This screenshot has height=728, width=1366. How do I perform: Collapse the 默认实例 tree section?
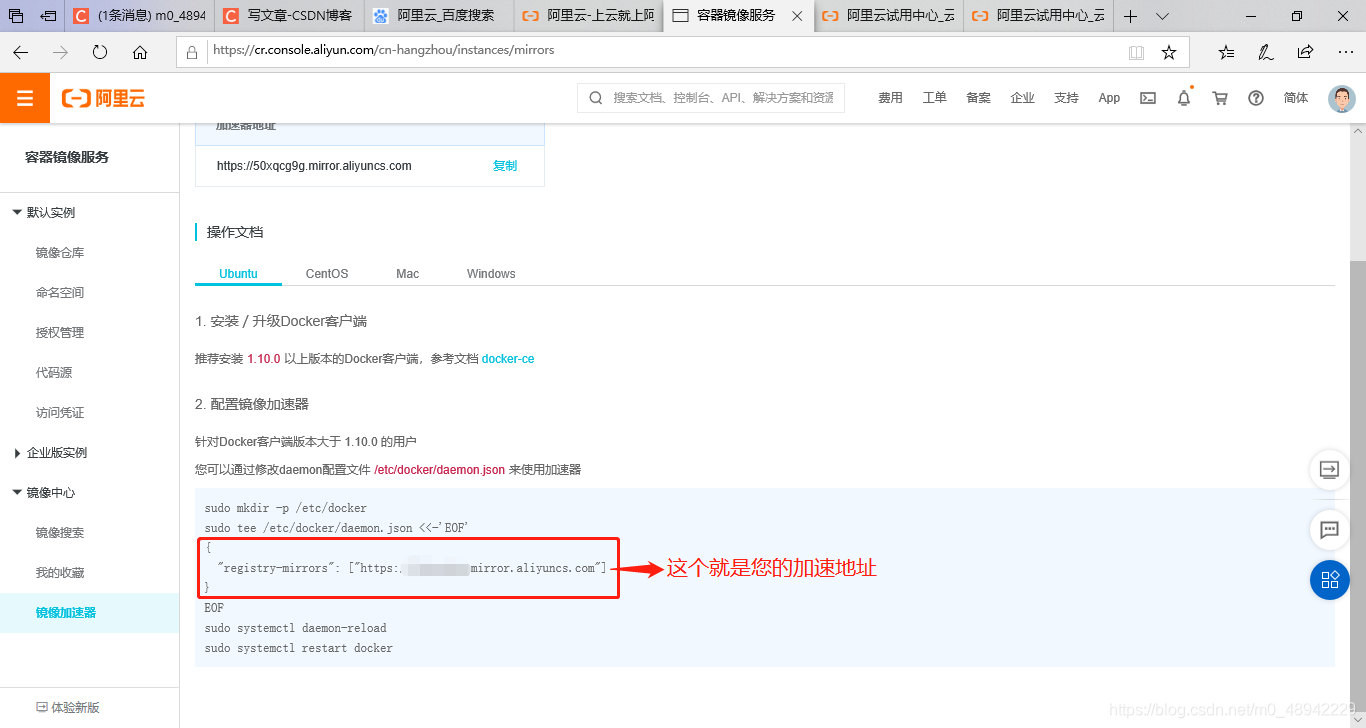click(16, 212)
